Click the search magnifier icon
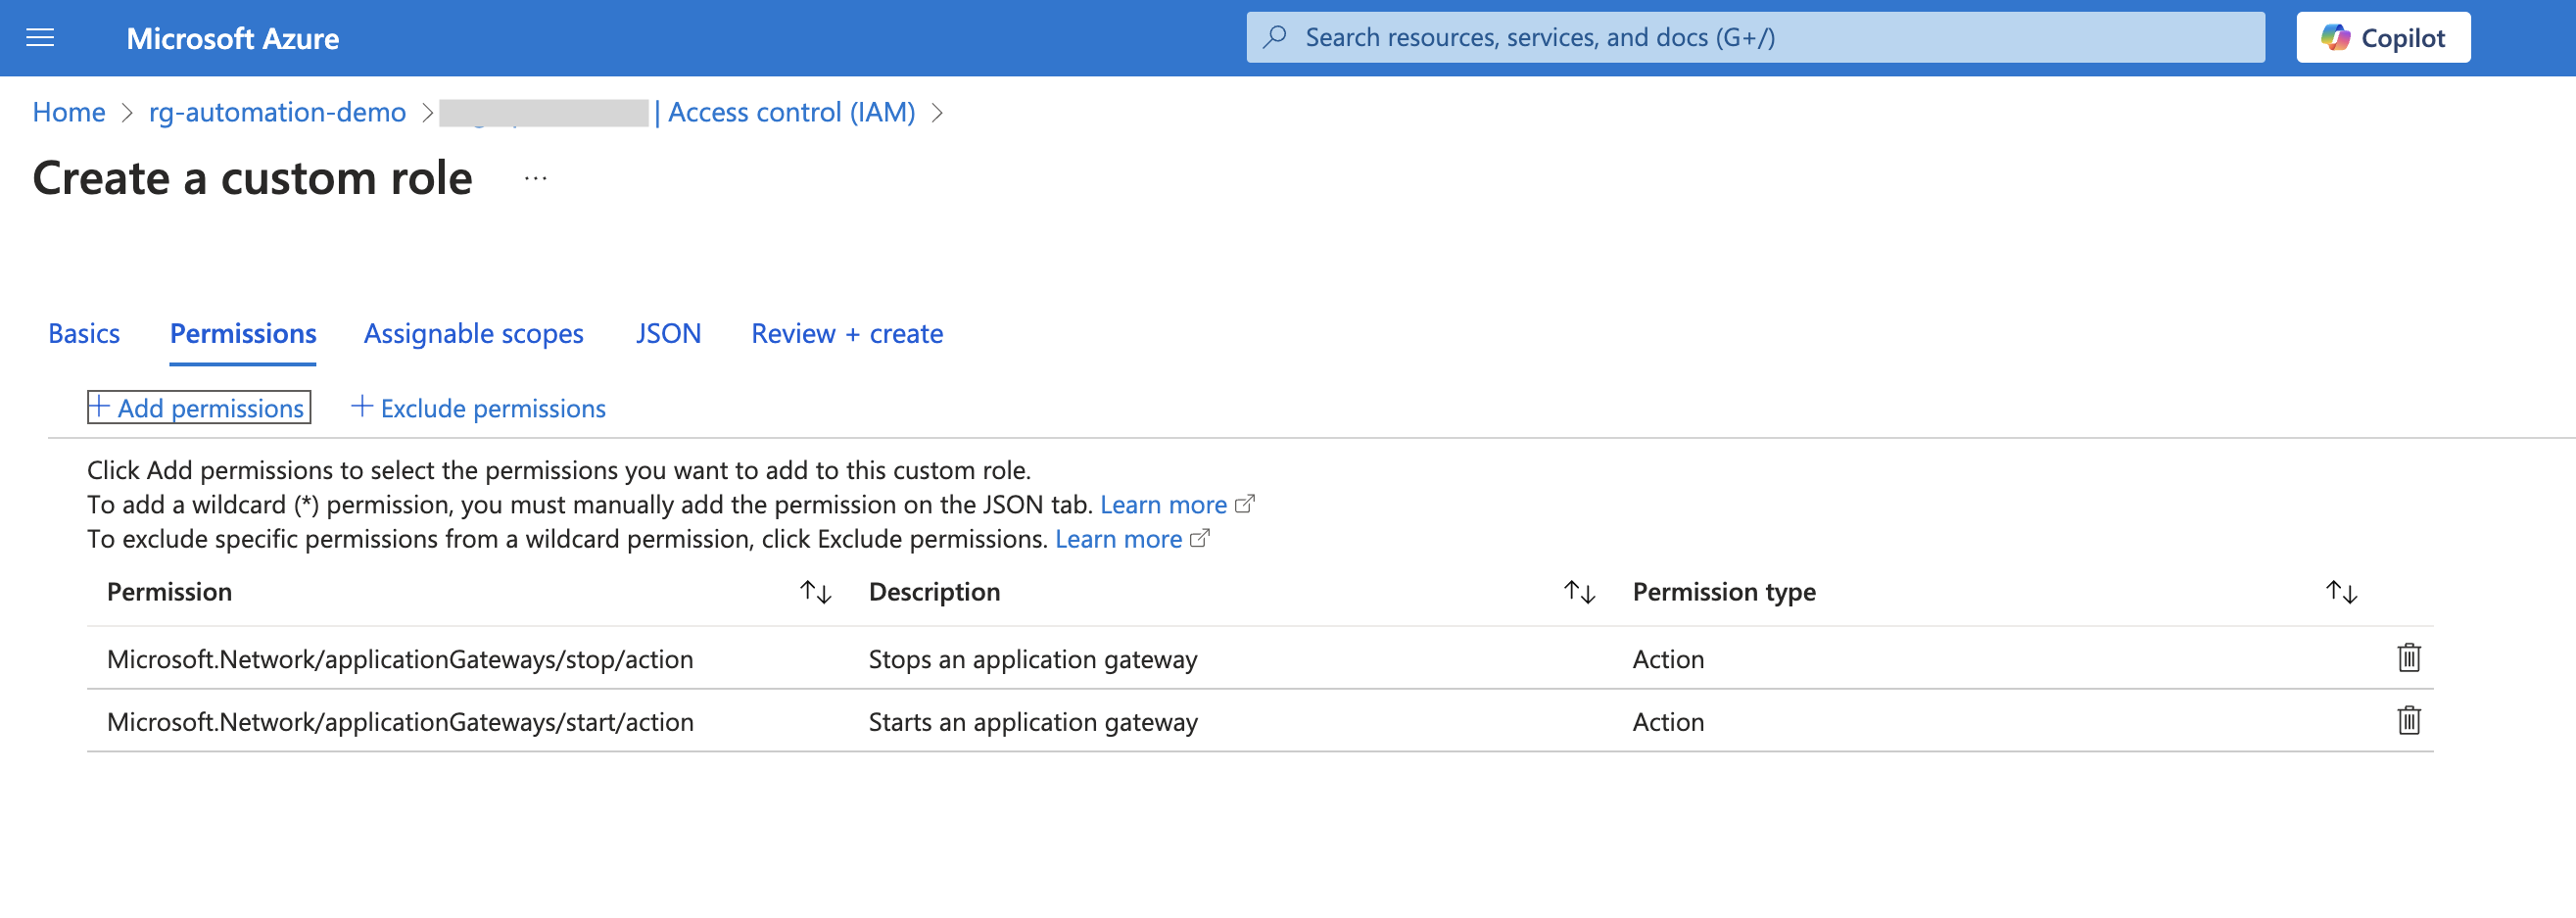The height and width of the screenshot is (918, 2576). click(1275, 37)
